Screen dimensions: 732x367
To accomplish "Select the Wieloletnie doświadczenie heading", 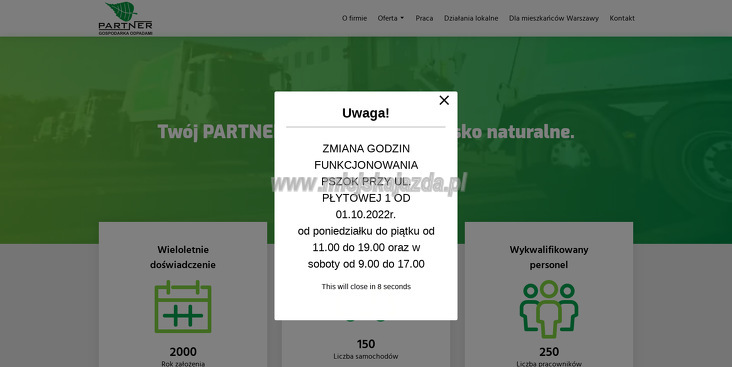I will pos(183,257).
